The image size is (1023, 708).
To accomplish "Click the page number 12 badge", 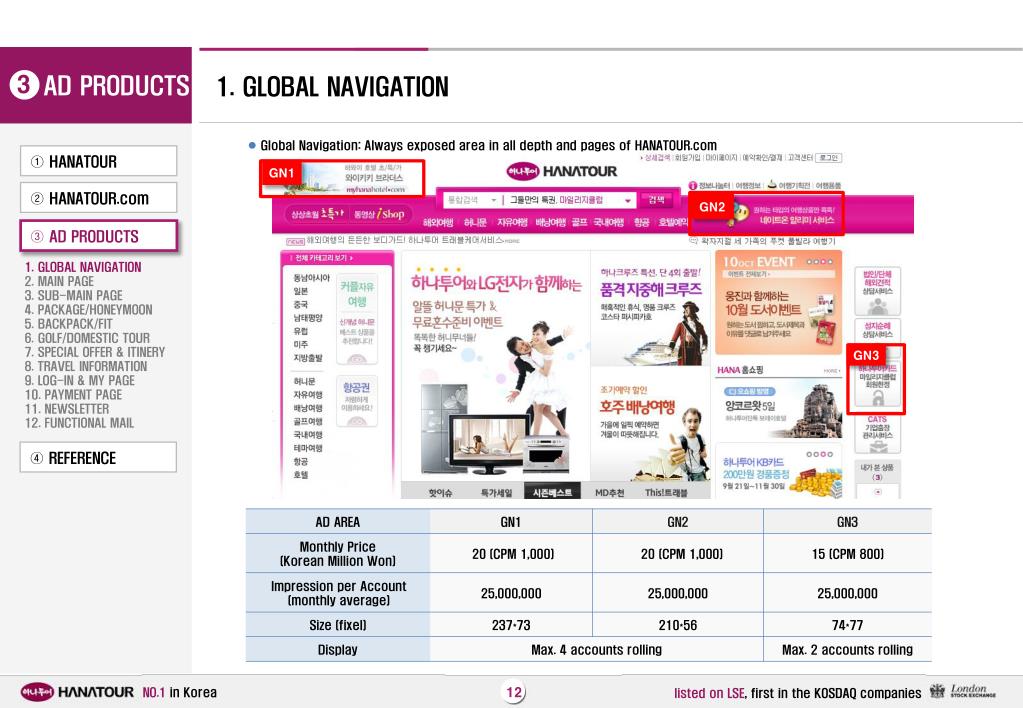I will click(x=514, y=692).
